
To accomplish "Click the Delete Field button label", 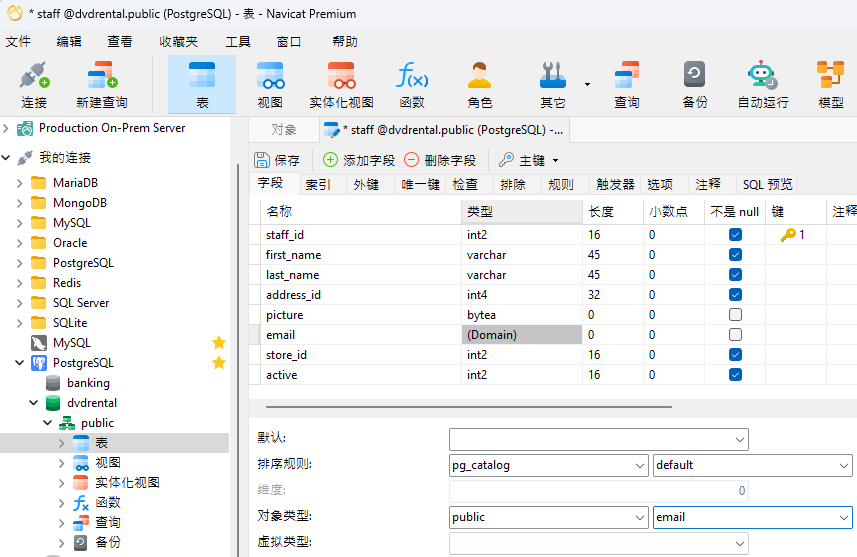I will [450, 160].
